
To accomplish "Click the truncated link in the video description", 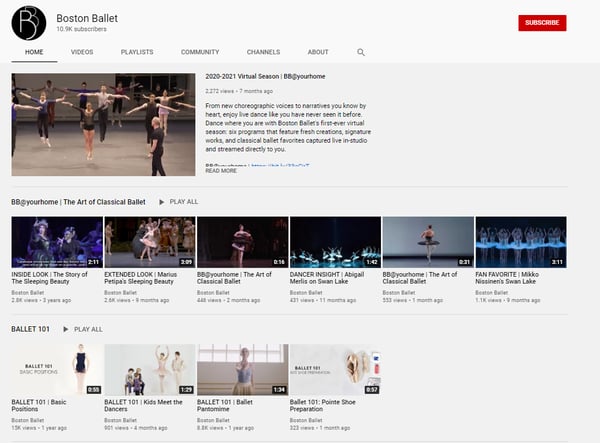I will tap(280, 166).
